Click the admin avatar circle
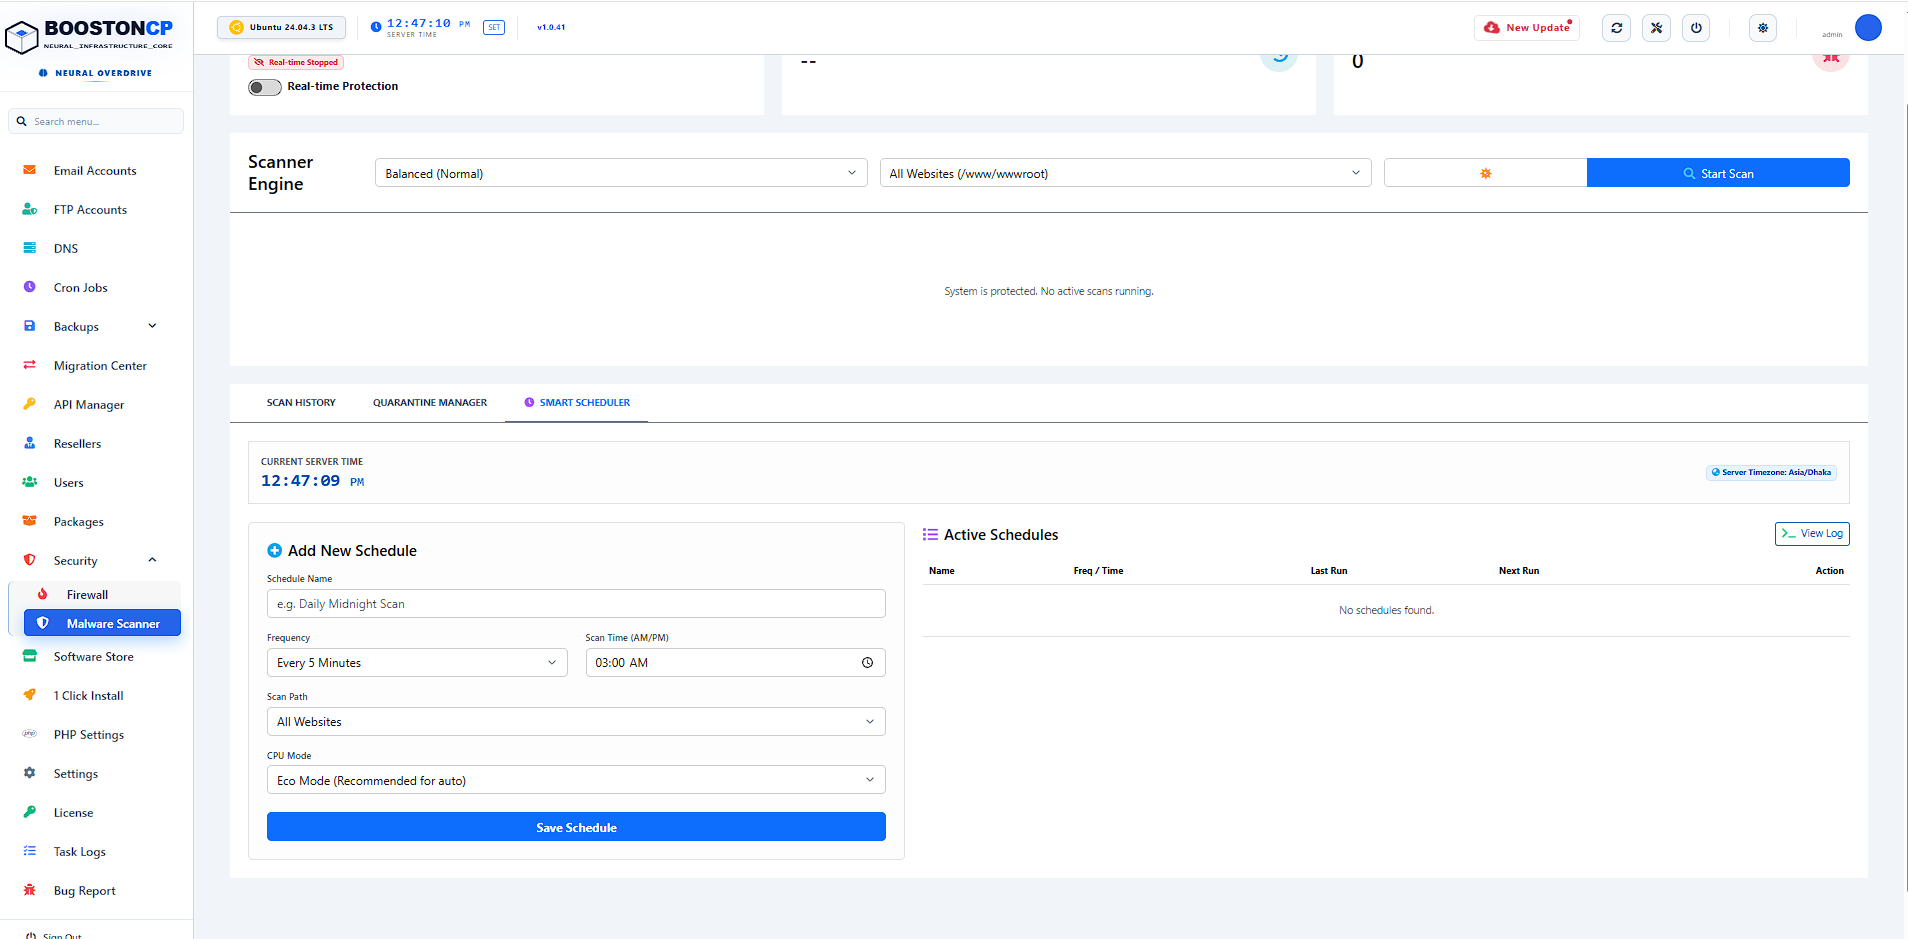The image size is (1908, 939). point(1868,28)
